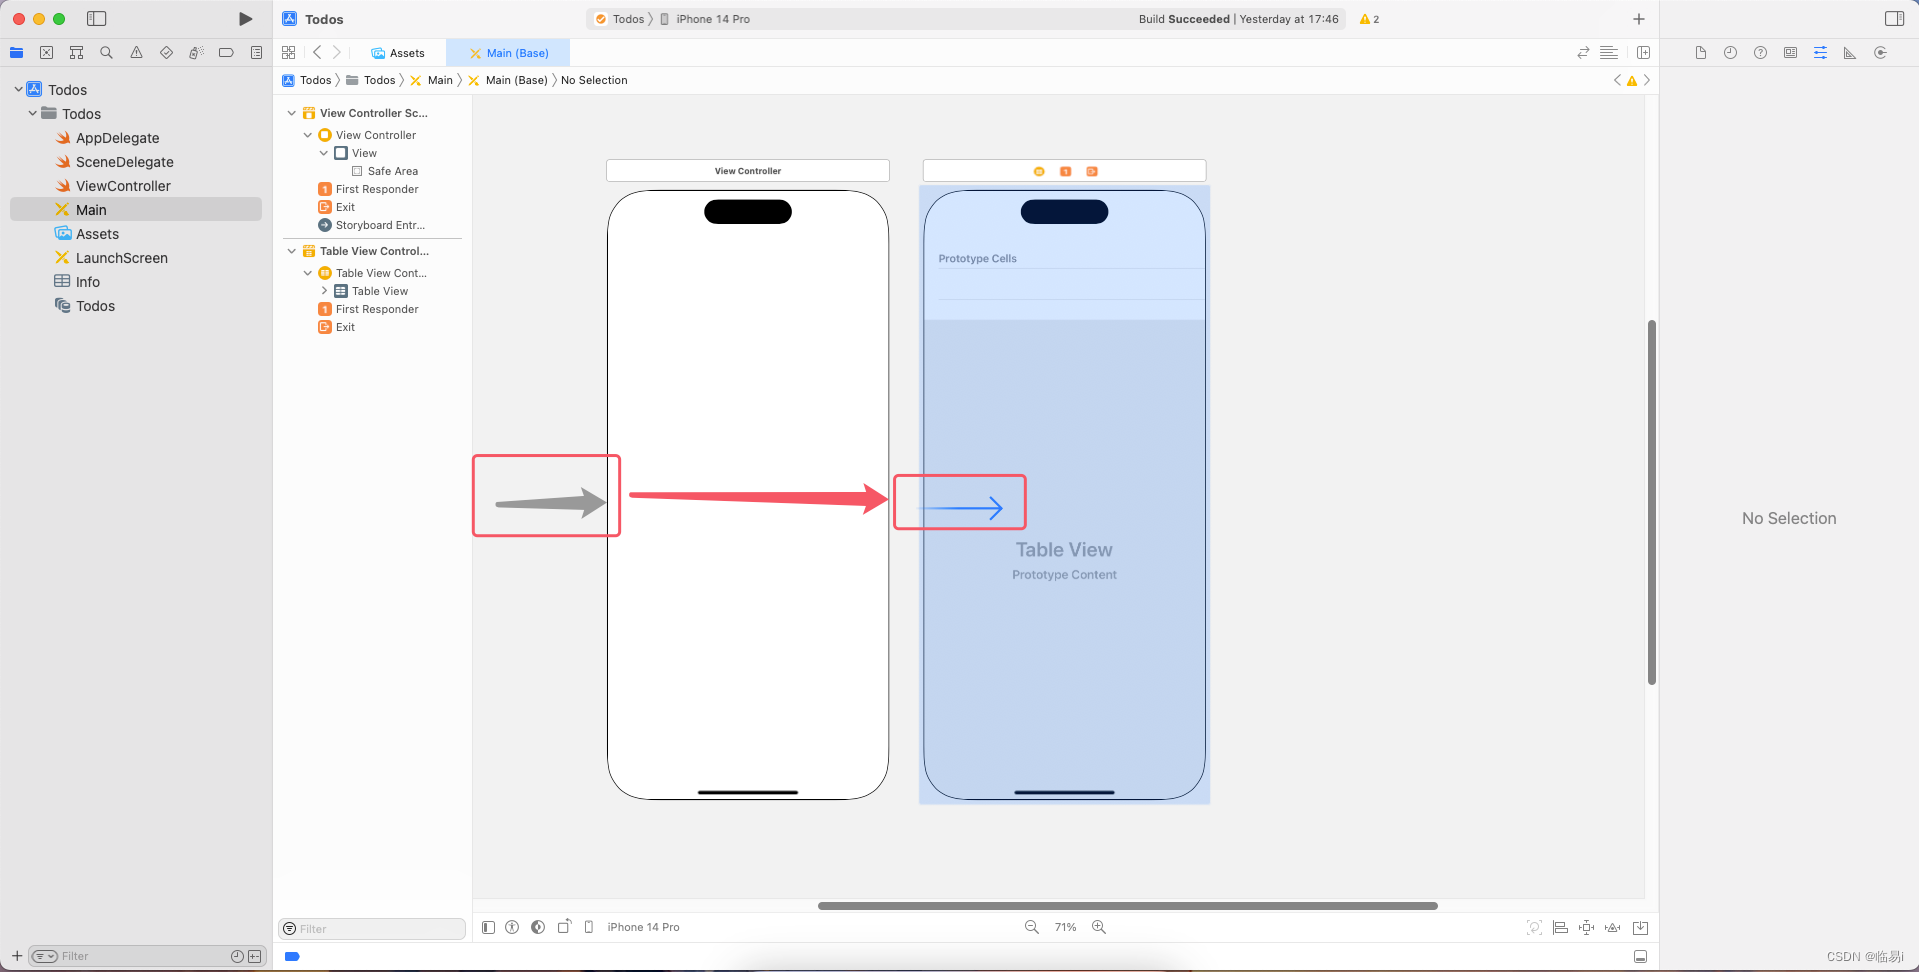The width and height of the screenshot is (1919, 972).
Task: Open the Find navigator magnifier icon
Action: (x=106, y=53)
